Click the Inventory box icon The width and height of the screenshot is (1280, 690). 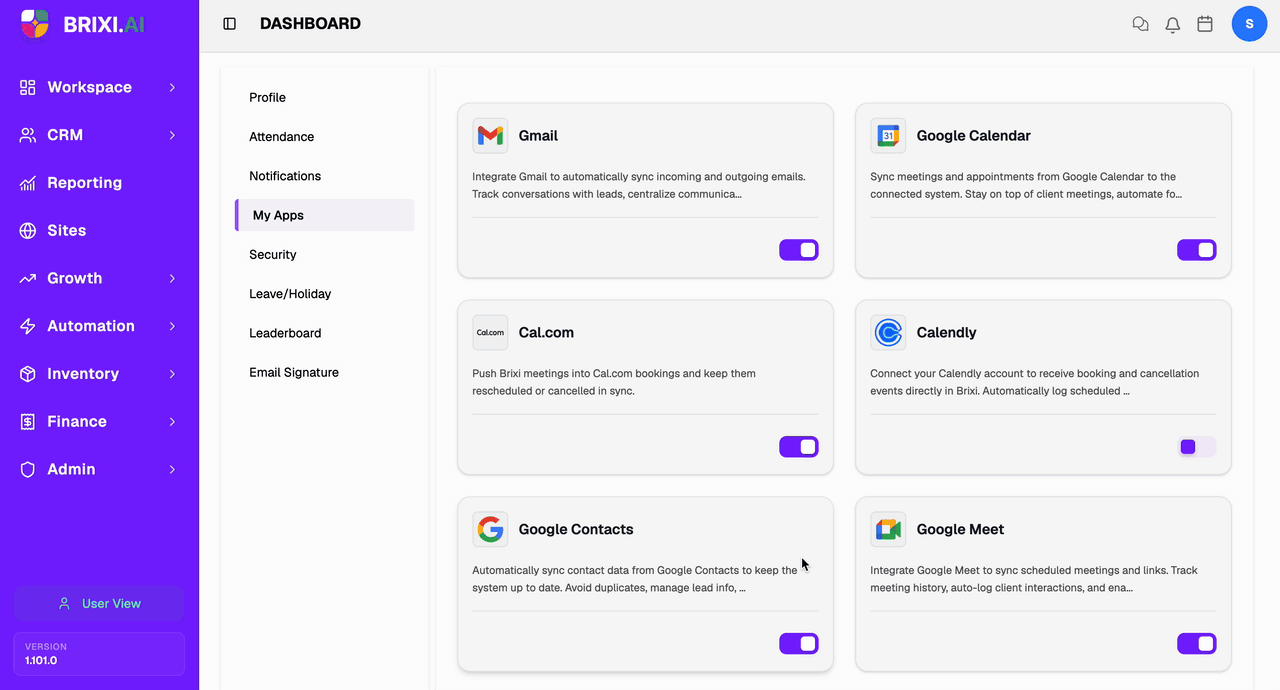tap(28, 374)
